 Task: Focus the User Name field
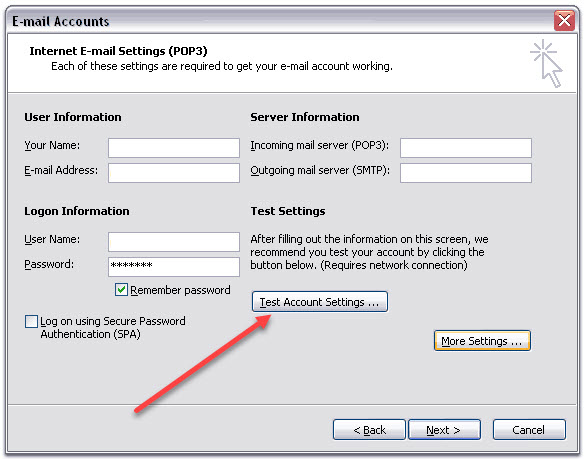click(x=173, y=242)
